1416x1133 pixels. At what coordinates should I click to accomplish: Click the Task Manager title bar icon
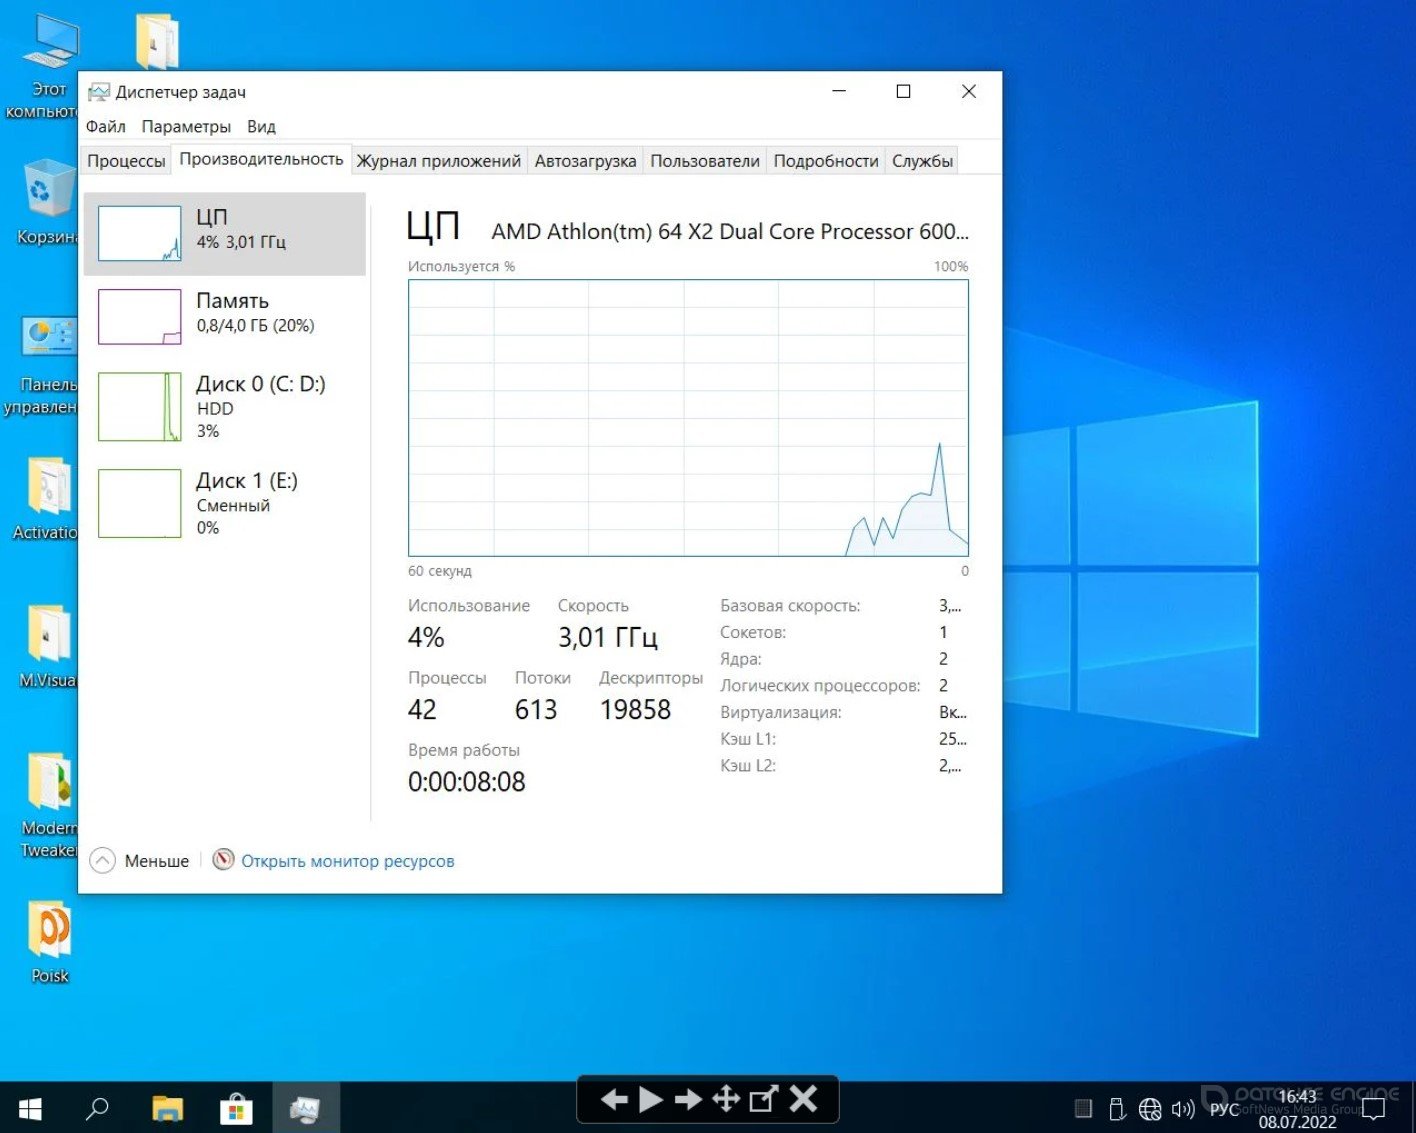(98, 92)
